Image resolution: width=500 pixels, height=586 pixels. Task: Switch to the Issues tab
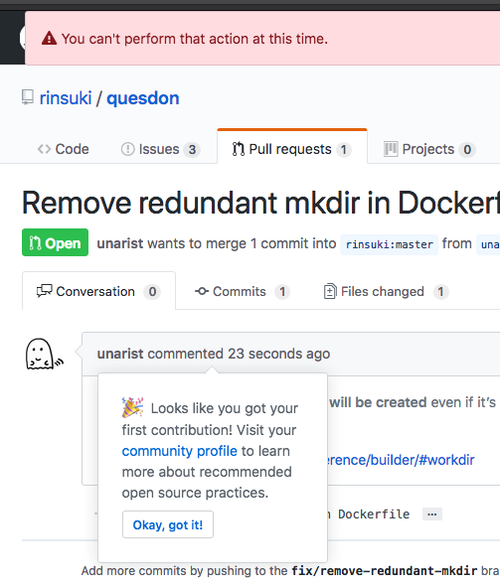[x=161, y=149]
